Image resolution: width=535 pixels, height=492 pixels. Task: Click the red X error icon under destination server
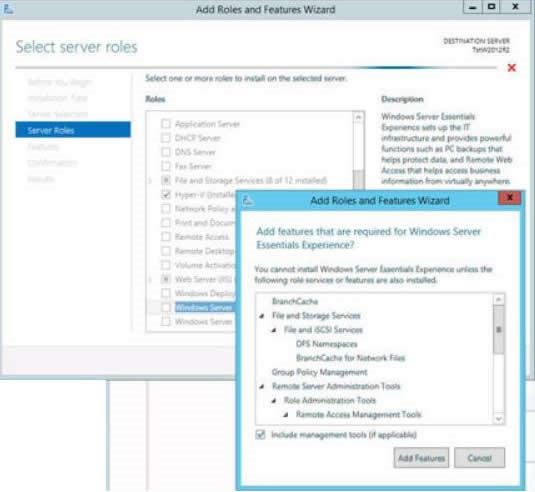click(511, 68)
